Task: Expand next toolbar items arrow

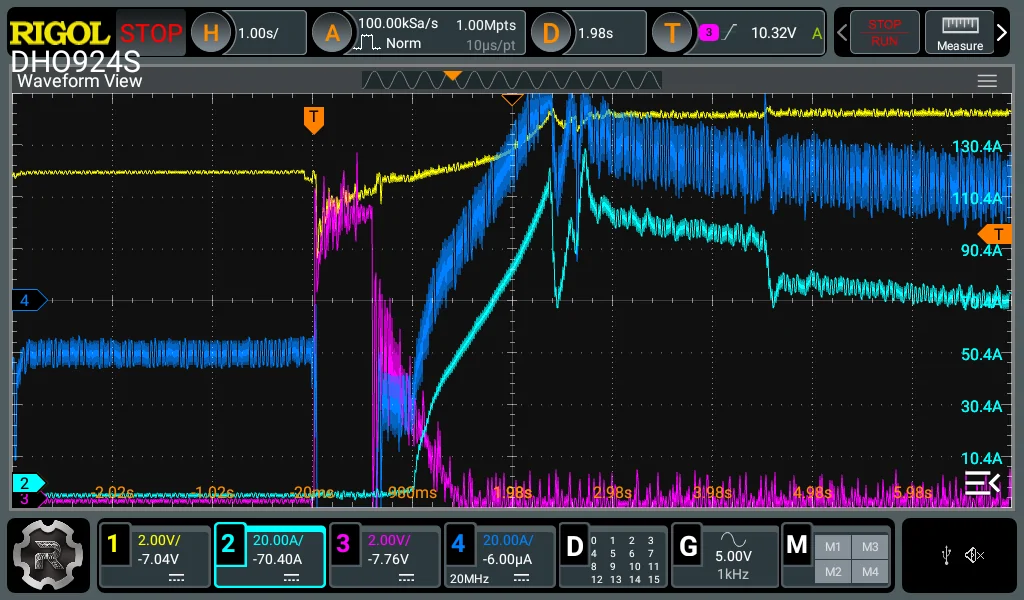Action: tap(1002, 33)
